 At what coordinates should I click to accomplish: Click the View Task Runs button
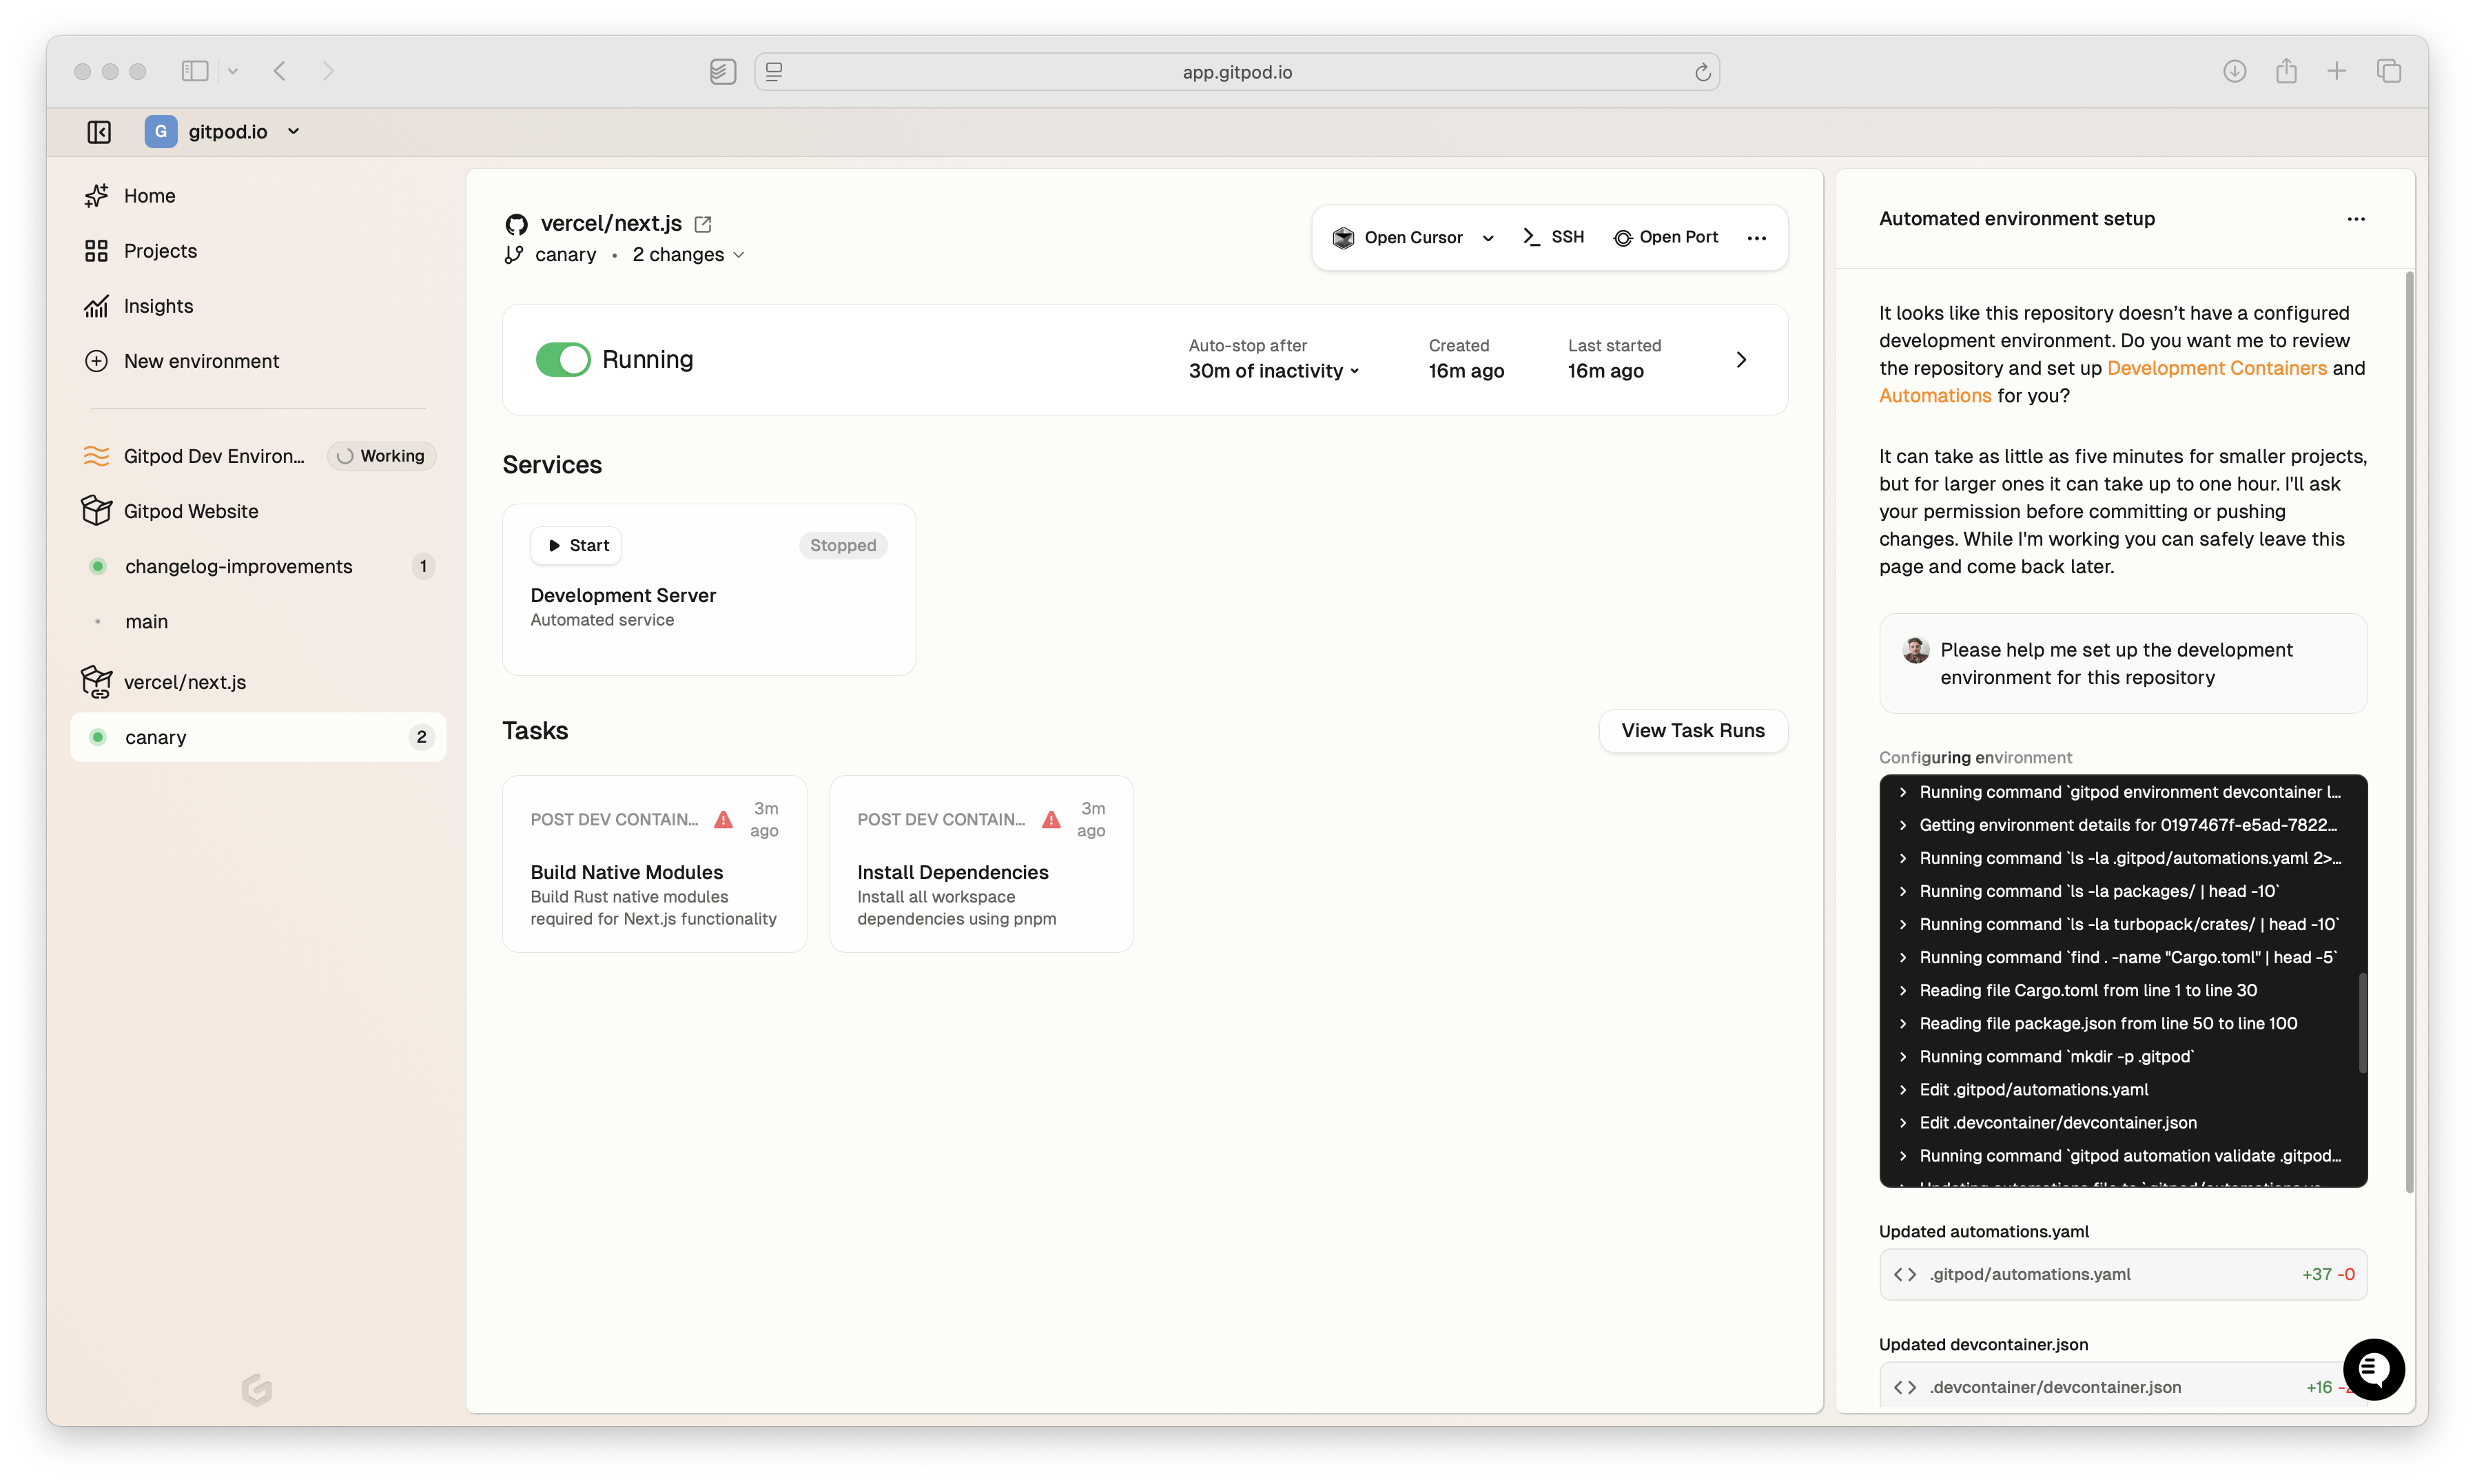1692,731
